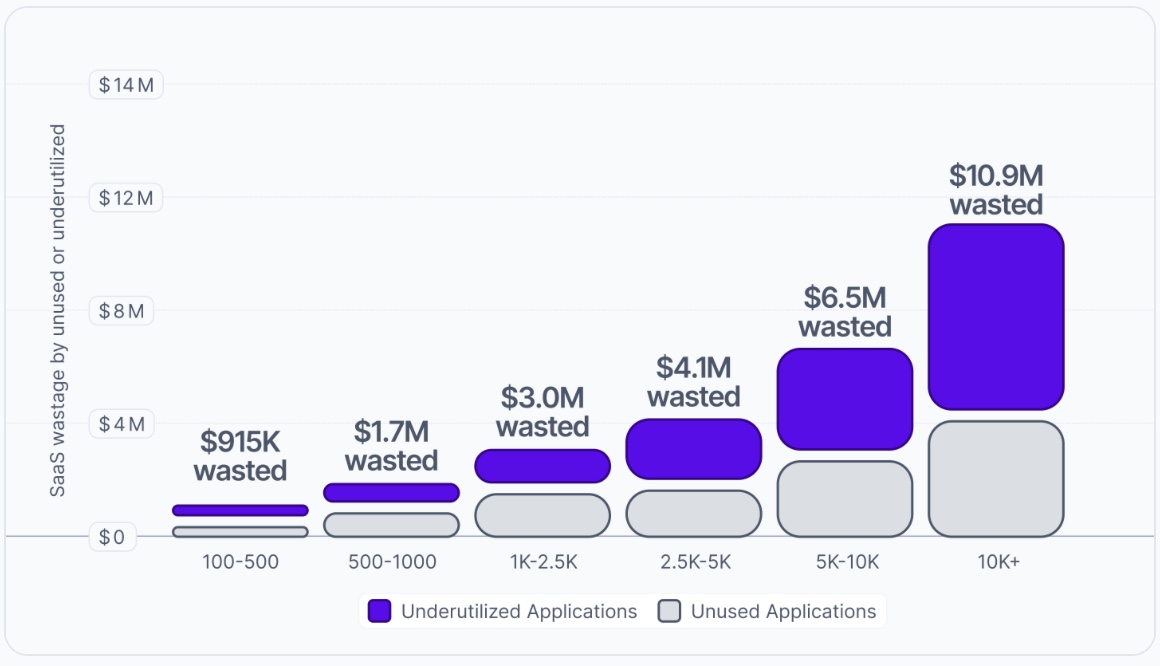Select the 500-1000 axis category label
This screenshot has height=666, width=1160.
391,562
